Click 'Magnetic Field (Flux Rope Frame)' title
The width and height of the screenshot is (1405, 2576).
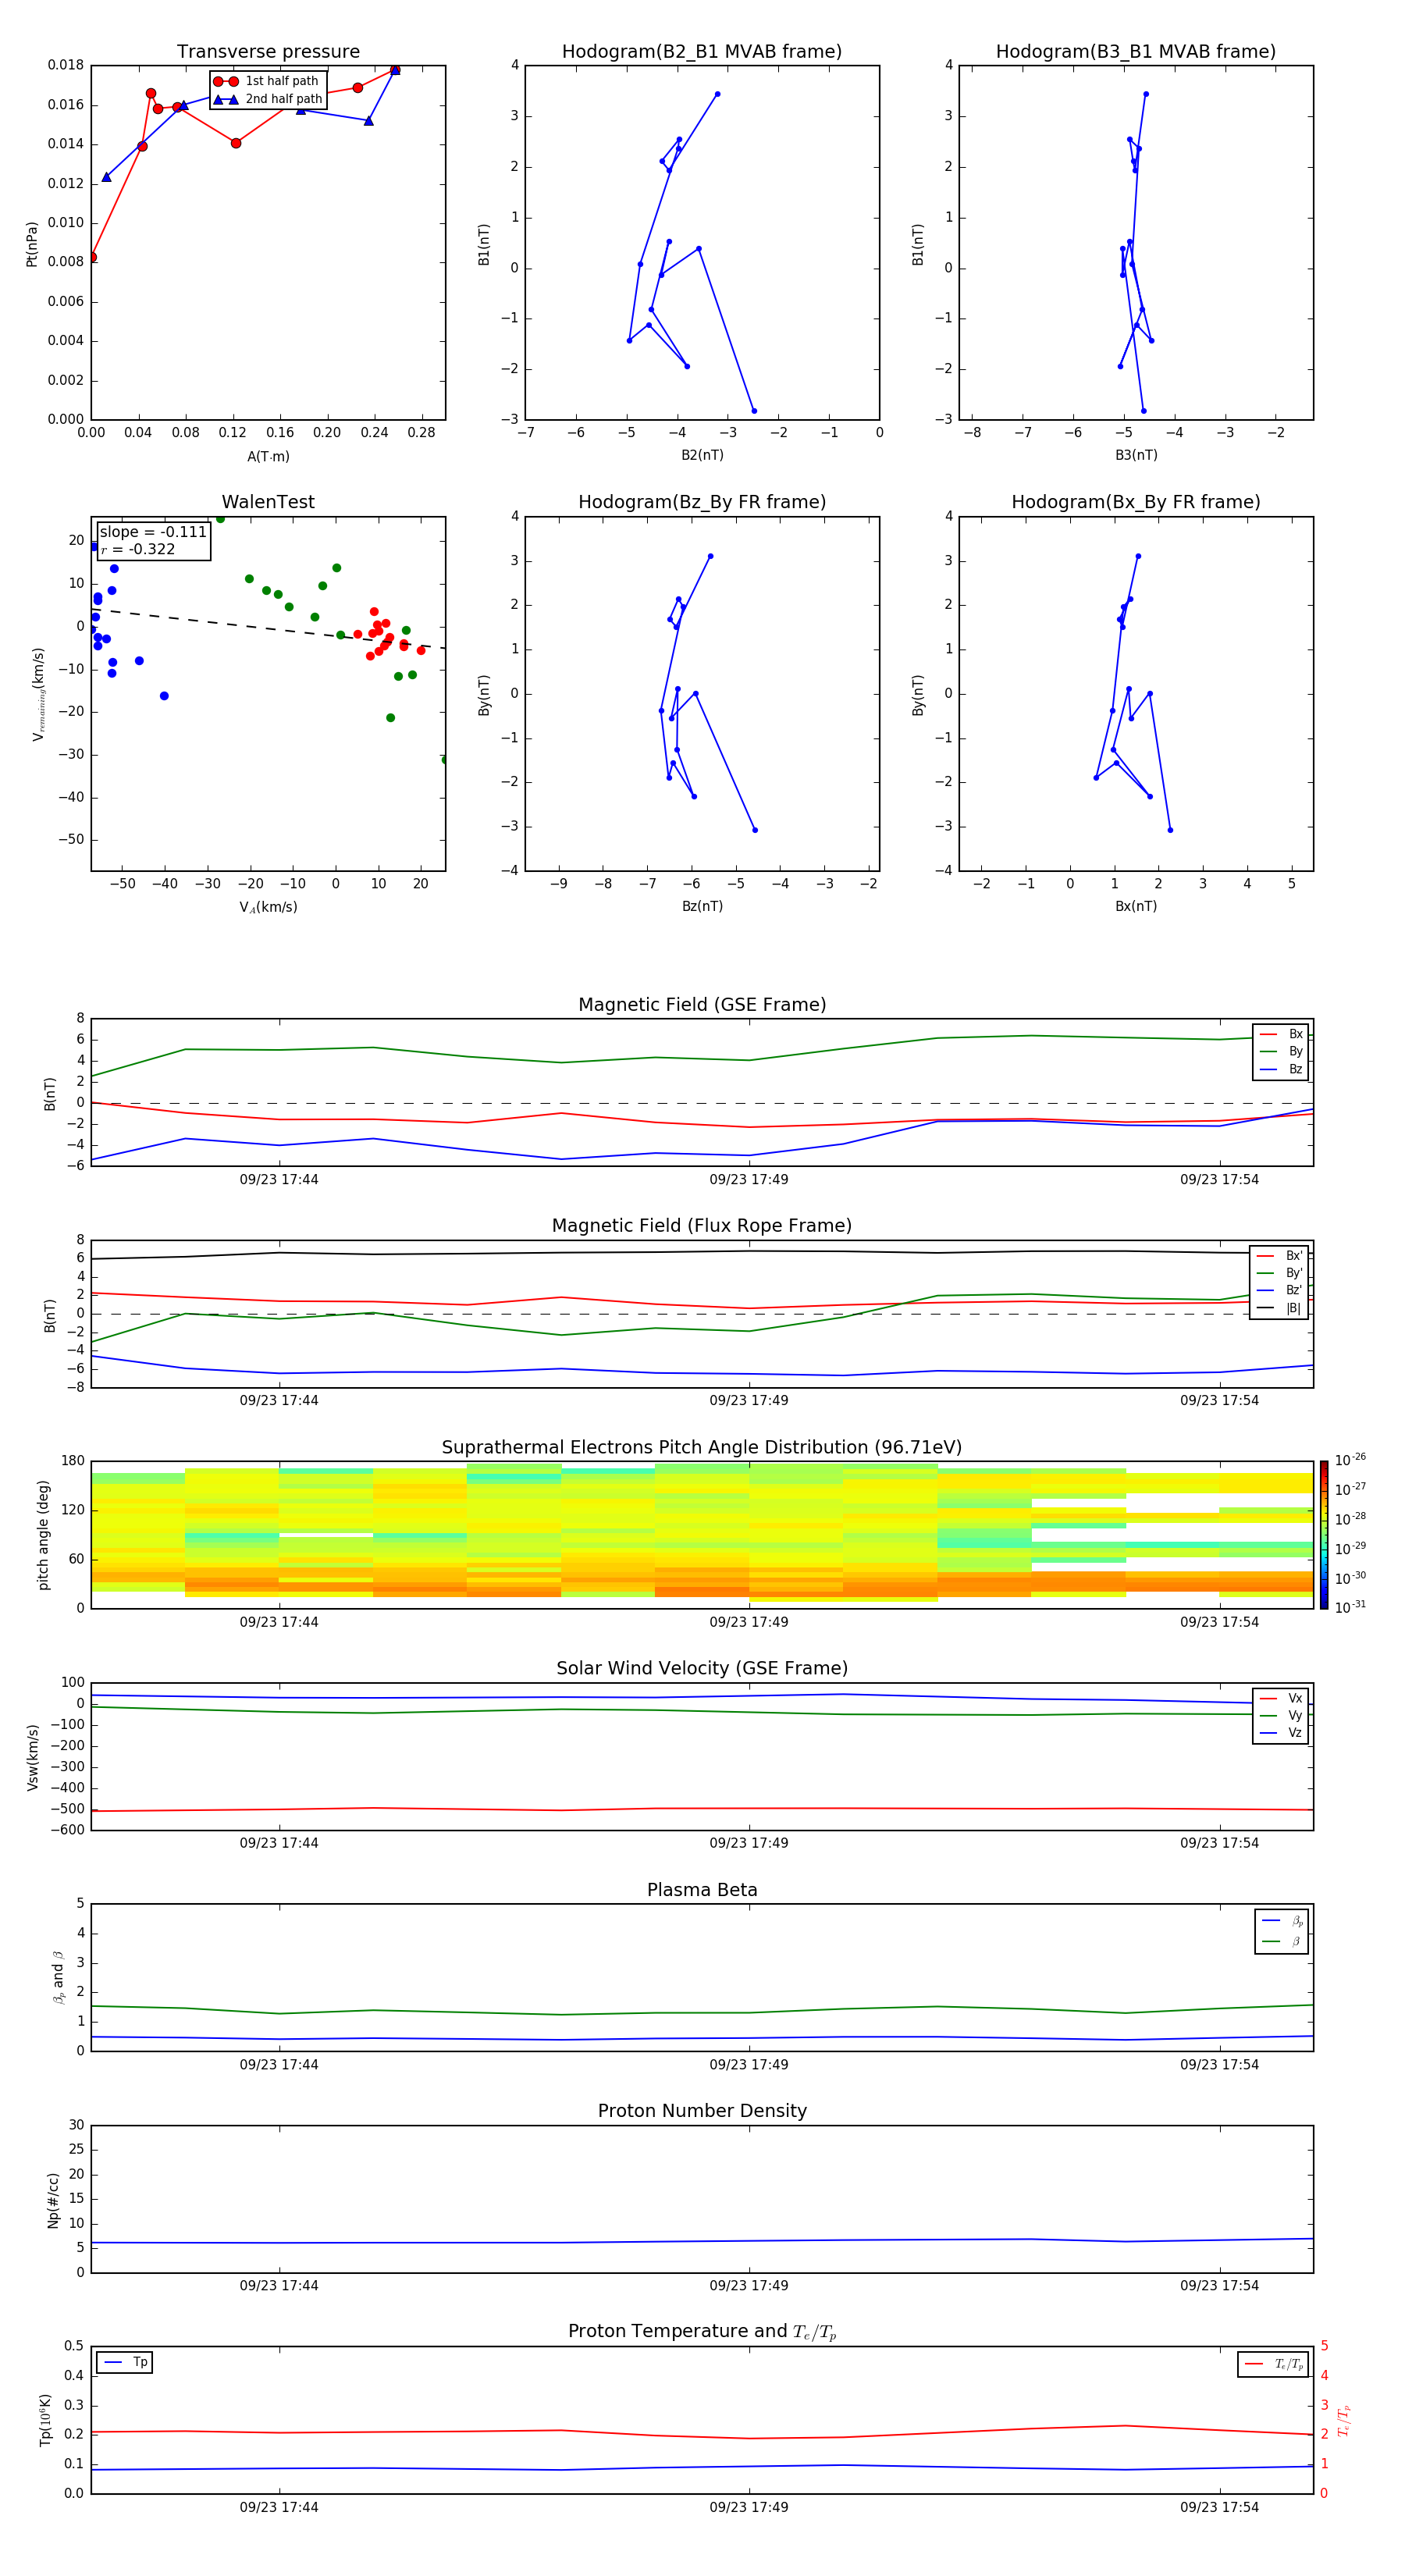tap(702, 1226)
